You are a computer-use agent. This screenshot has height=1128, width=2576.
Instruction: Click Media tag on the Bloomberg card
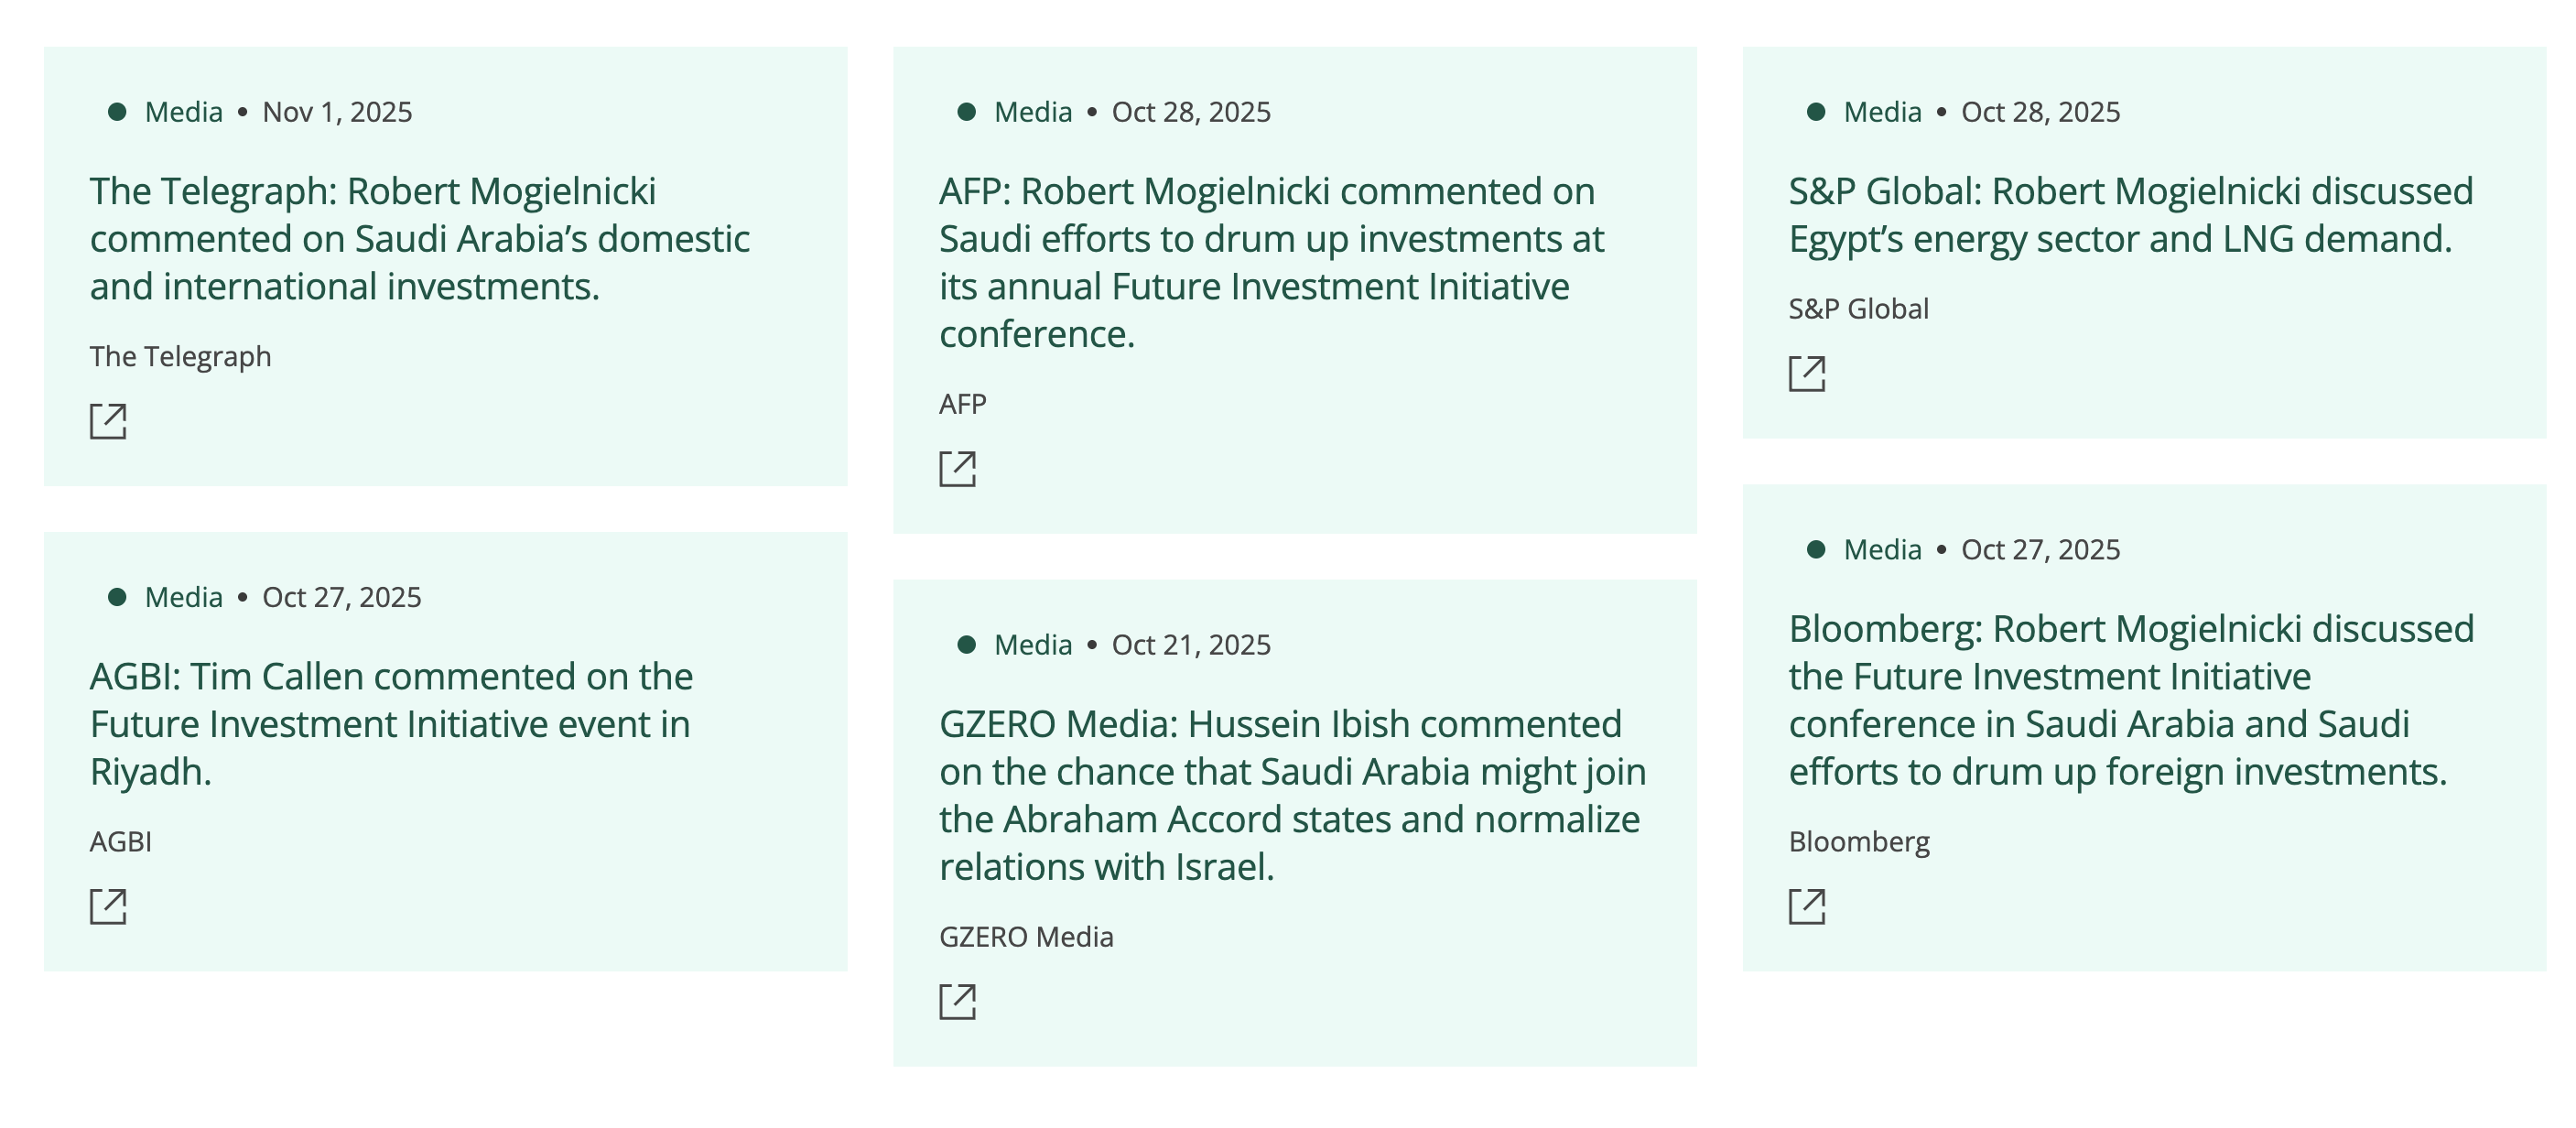click(x=1881, y=549)
